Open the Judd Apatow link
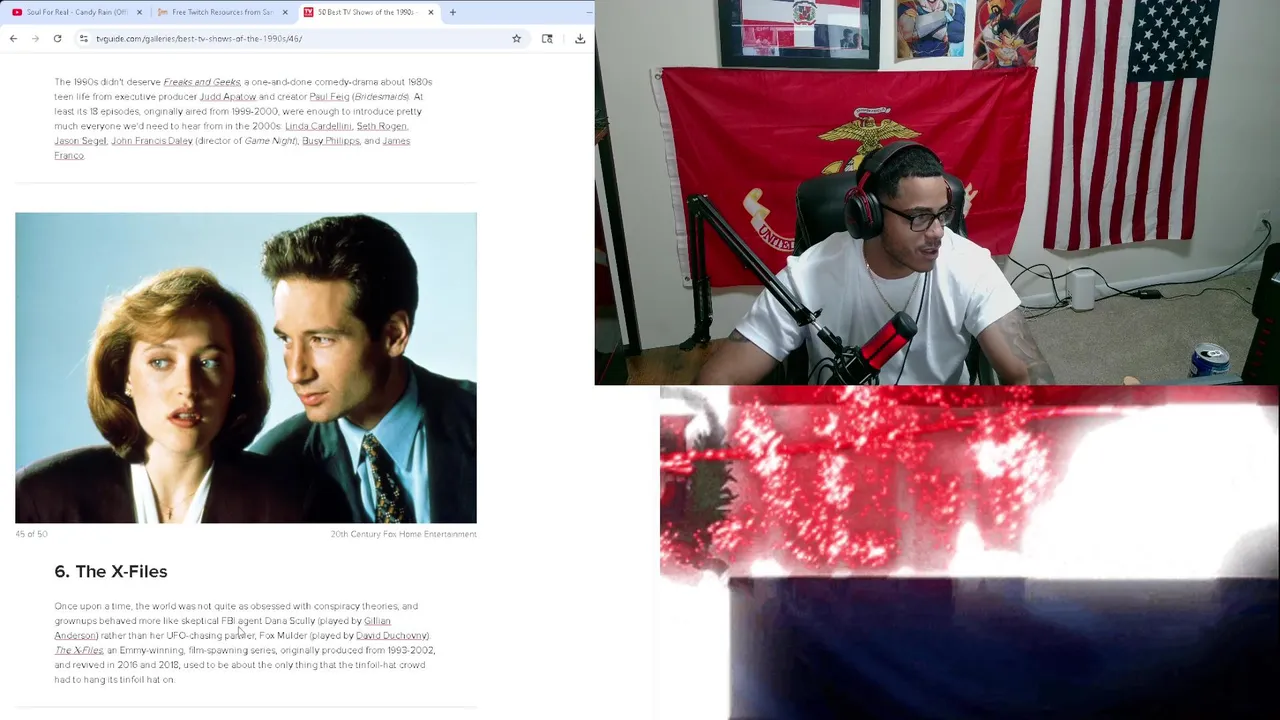 coord(228,97)
